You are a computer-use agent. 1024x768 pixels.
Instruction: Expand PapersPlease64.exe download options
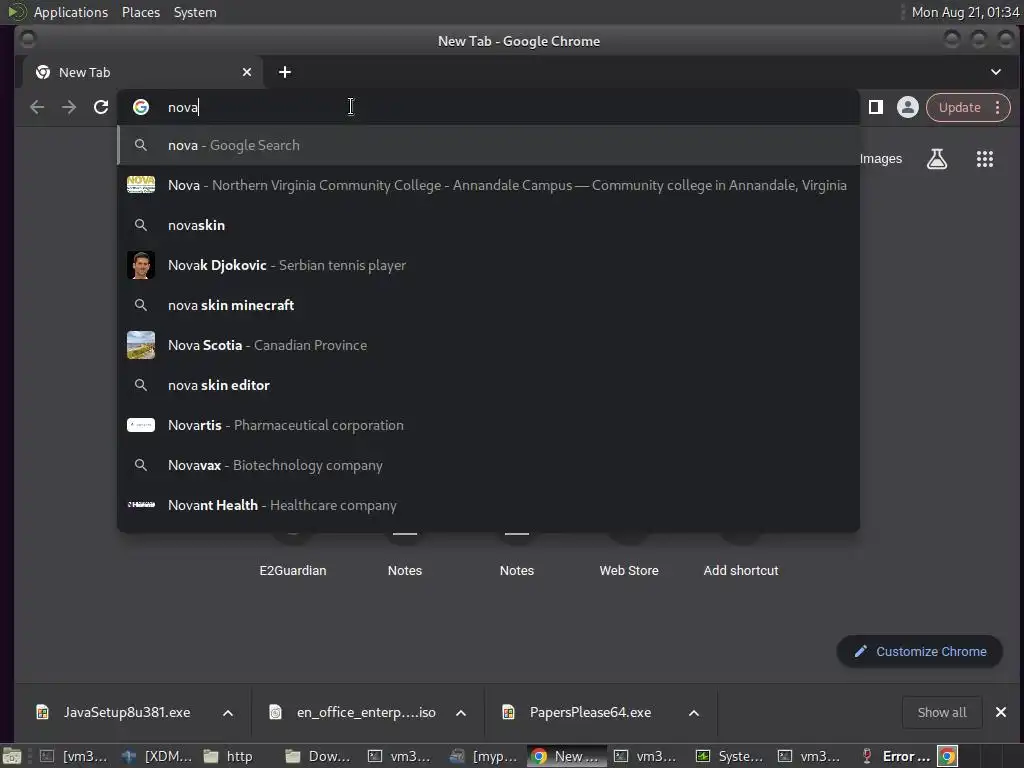[694, 712]
